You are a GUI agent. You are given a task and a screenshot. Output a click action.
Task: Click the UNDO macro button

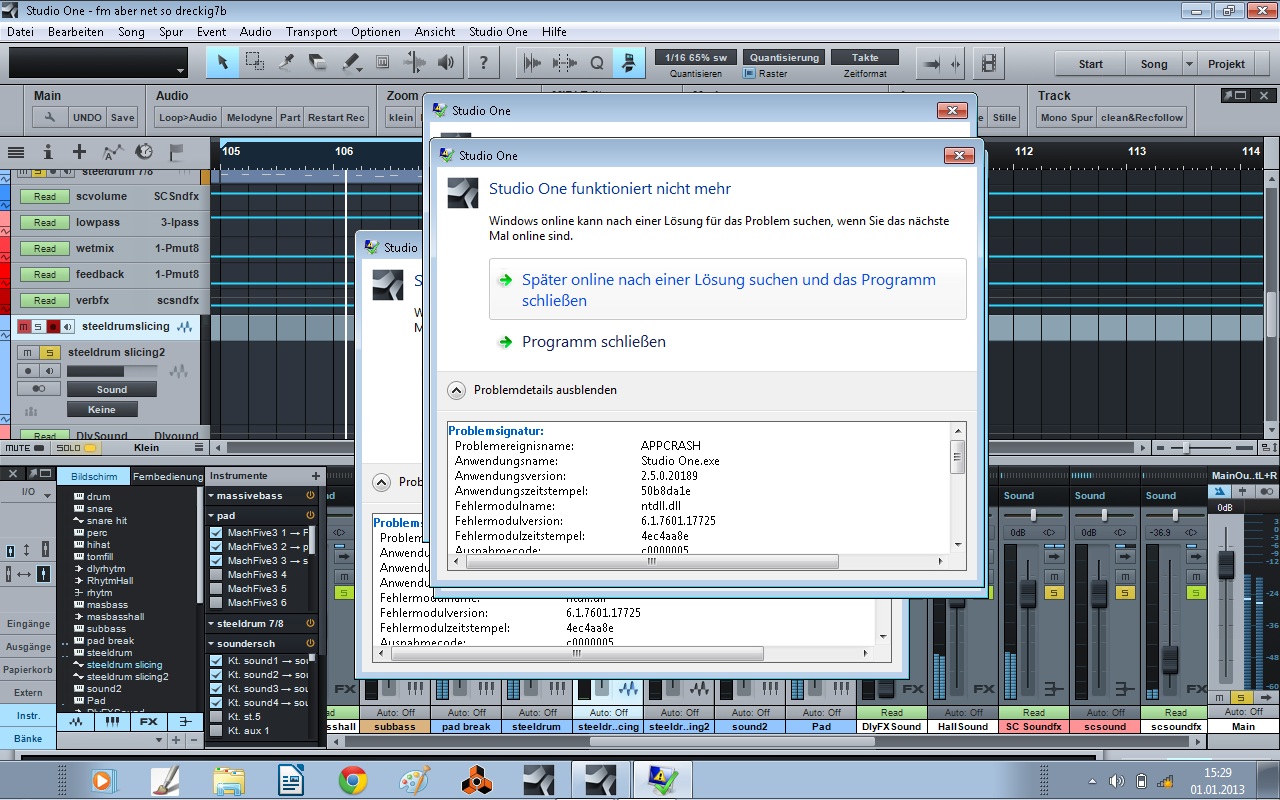[x=87, y=117]
